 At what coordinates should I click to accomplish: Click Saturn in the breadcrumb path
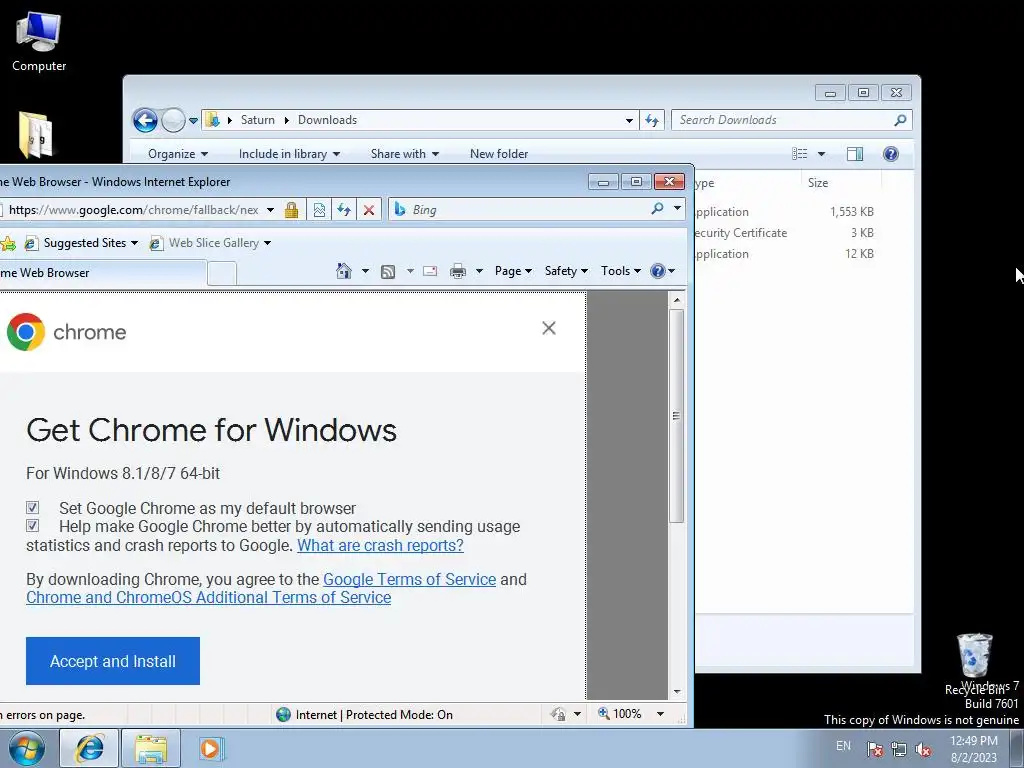coord(257,120)
